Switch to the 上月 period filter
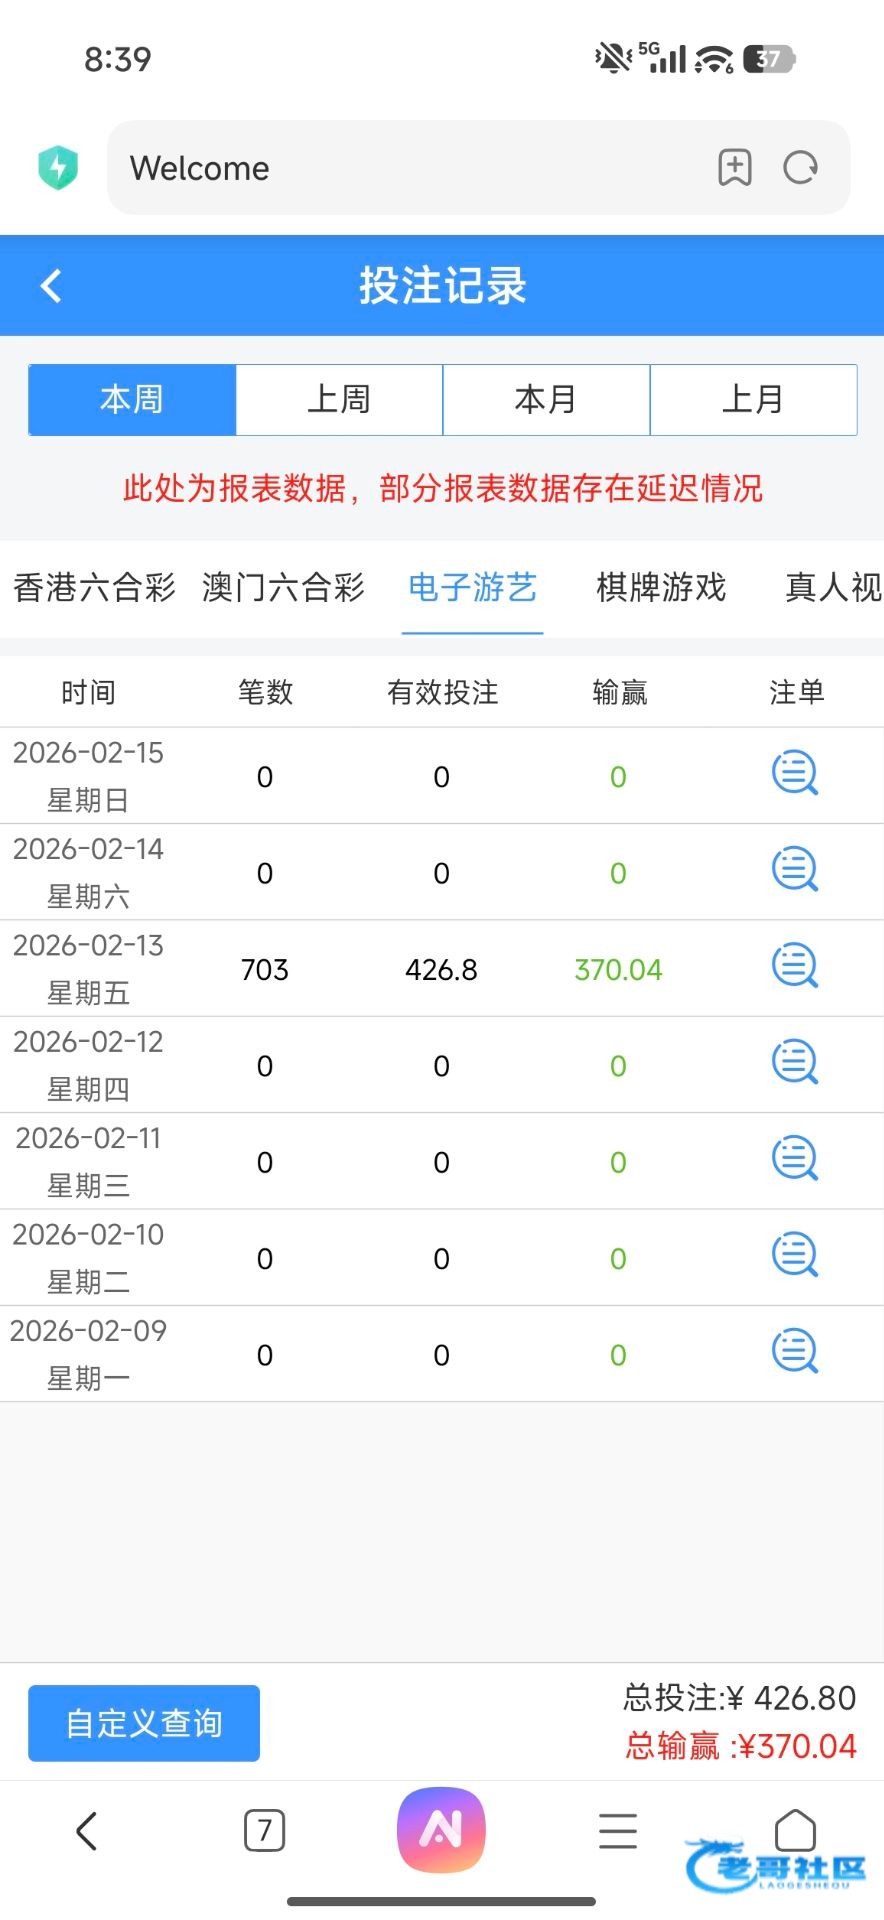884x1920 pixels. coord(753,400)
